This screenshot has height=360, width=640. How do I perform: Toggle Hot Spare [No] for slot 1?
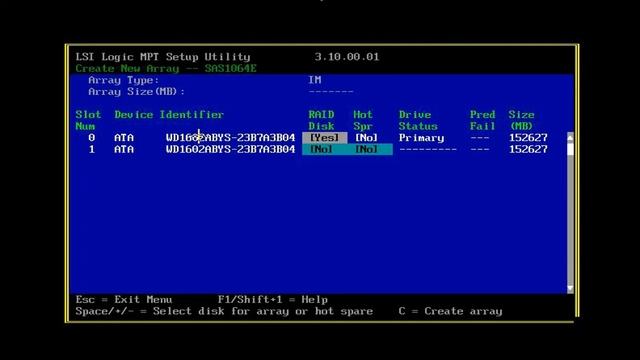pyautogui.click(x=366, y=149)
